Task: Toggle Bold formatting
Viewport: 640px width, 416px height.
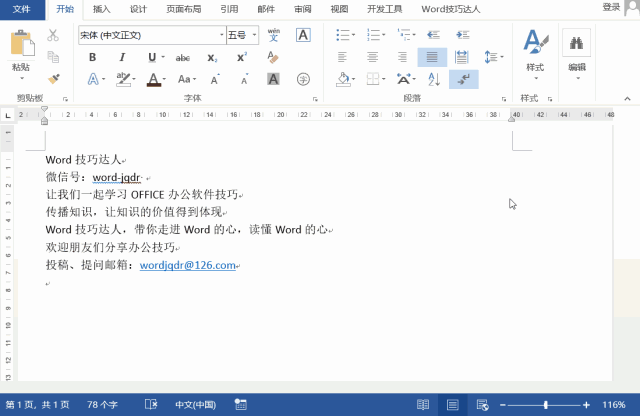Action: click(92, 57)
